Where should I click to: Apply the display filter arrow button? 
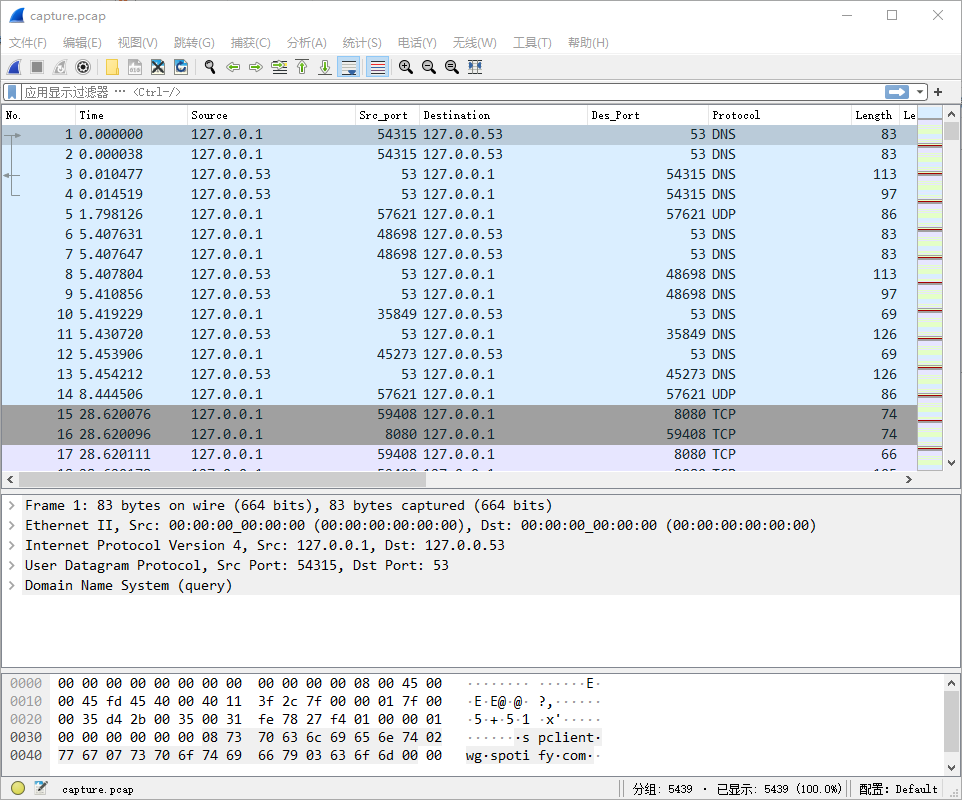(897, 92)
